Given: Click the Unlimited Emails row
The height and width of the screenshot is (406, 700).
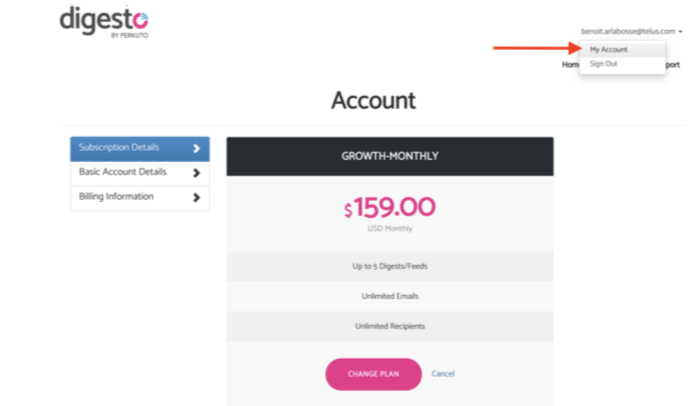Looking at the screenshot, I should coord(390,296).
